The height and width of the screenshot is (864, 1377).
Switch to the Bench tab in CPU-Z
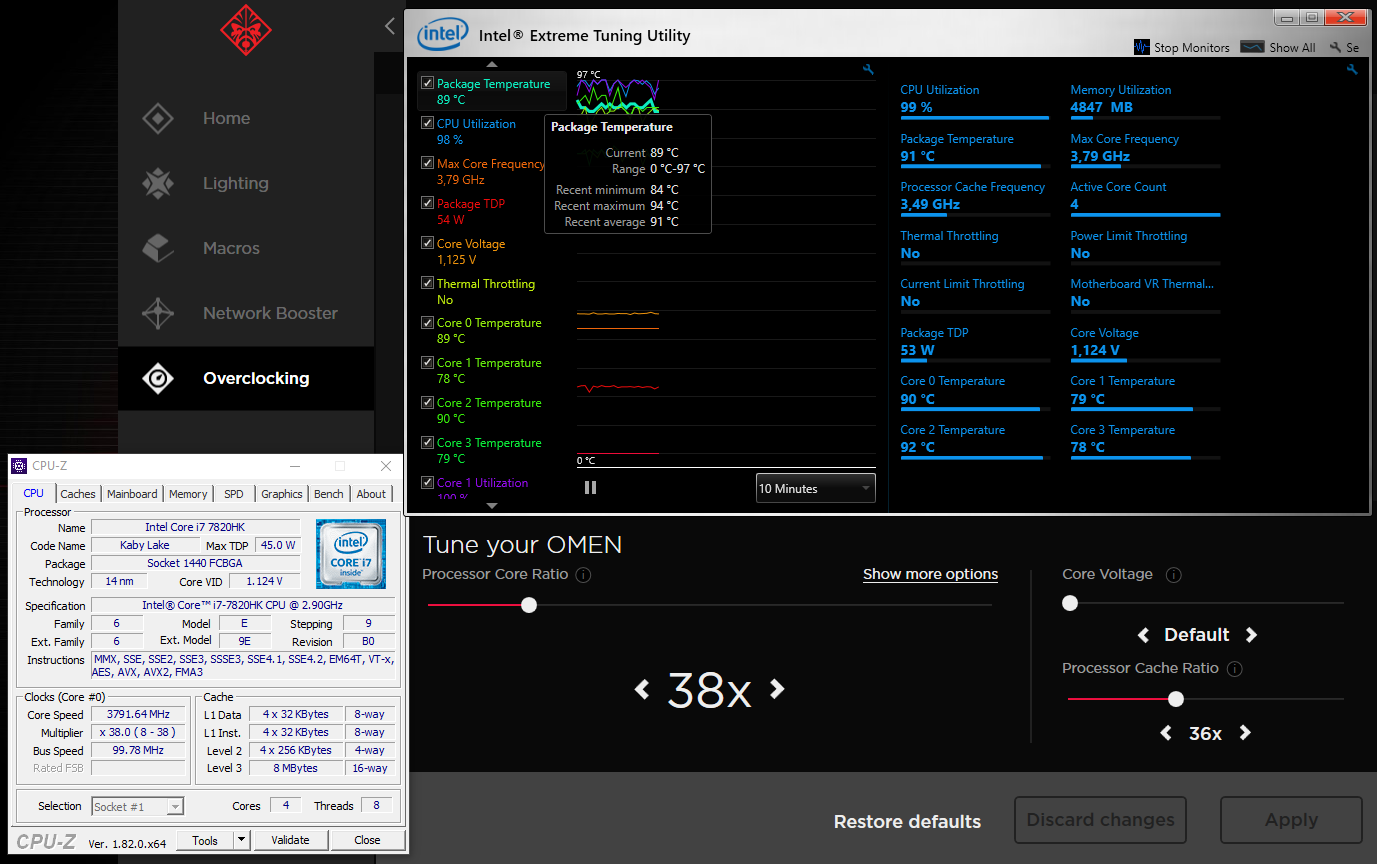[329, 494]
